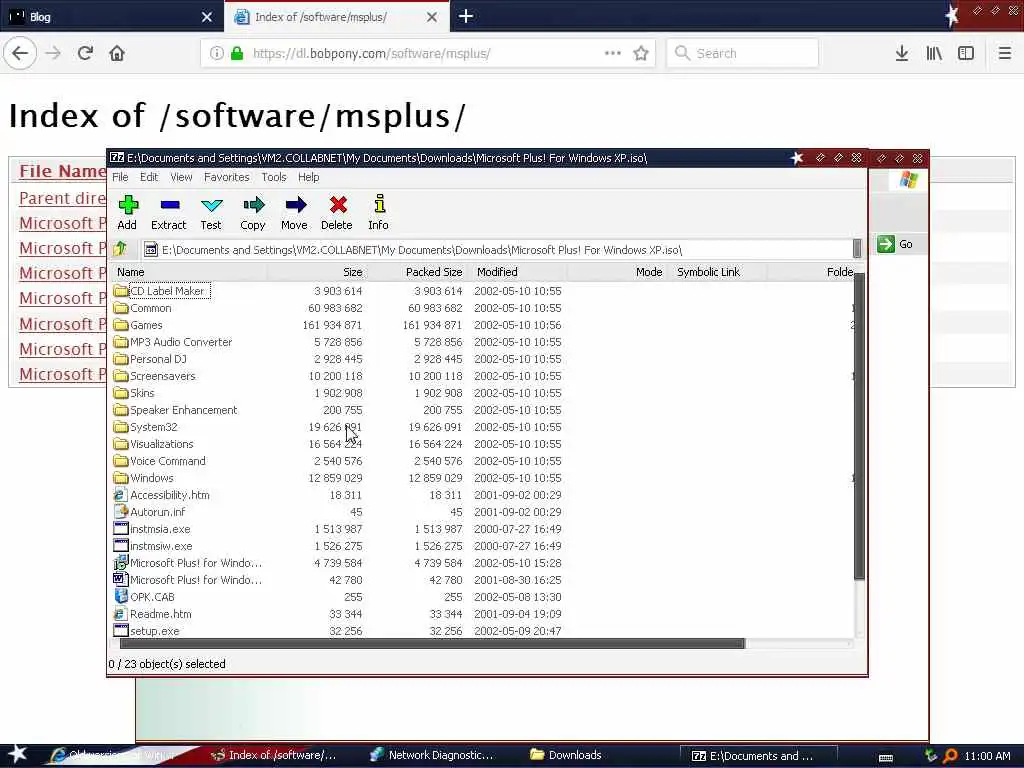Select the Games folder icon

point(120,325)
